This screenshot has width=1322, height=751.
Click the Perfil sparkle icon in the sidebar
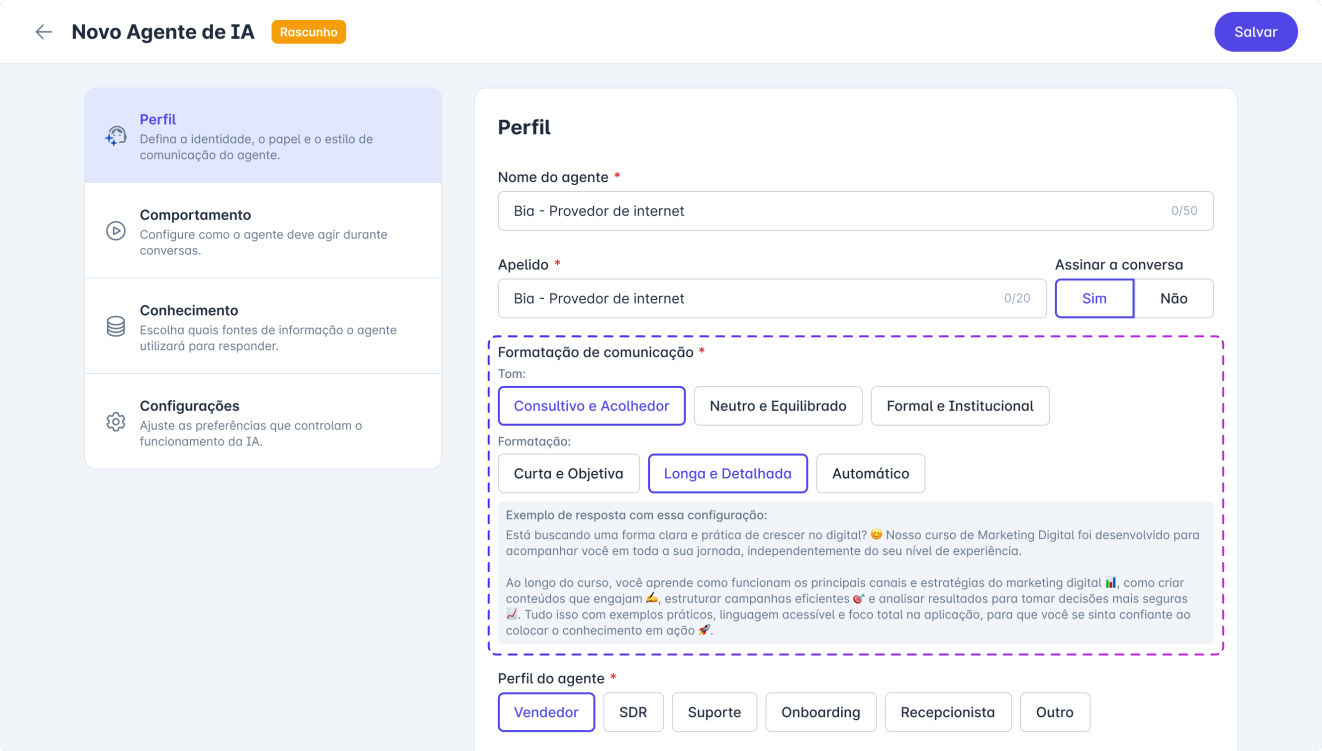114,133
